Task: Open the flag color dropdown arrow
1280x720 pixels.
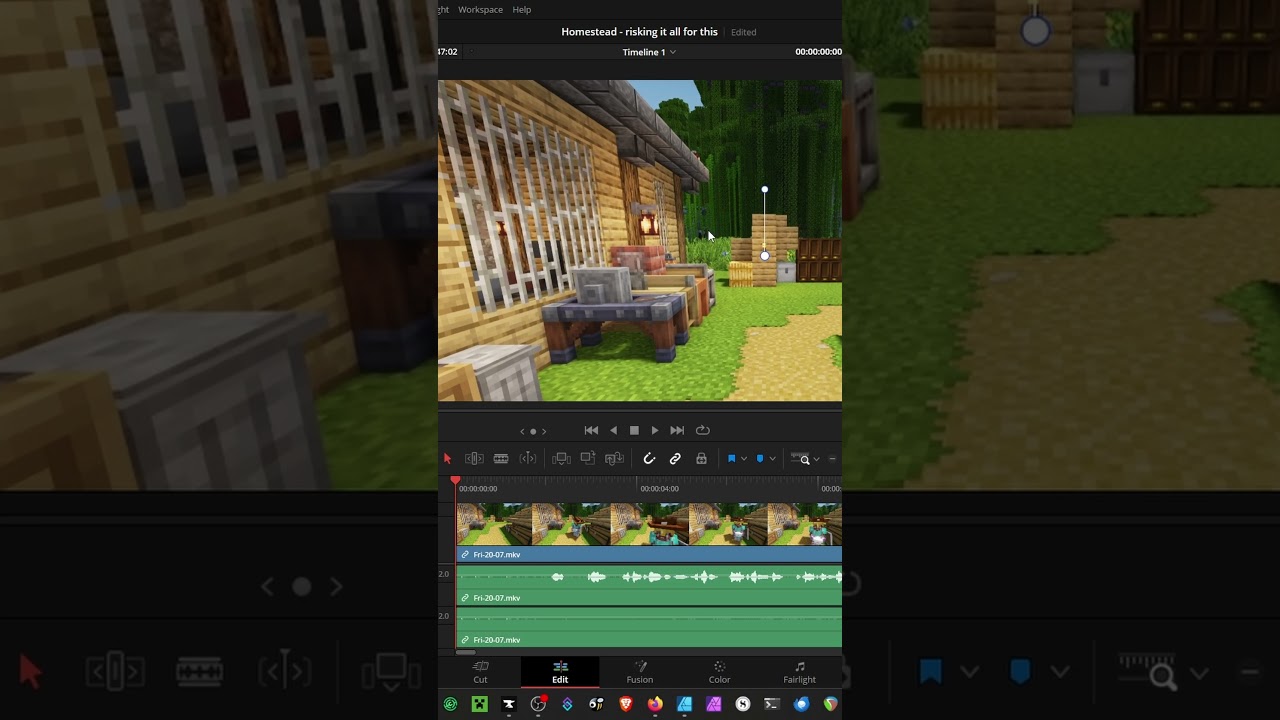Action: click(x=743, y=459)
